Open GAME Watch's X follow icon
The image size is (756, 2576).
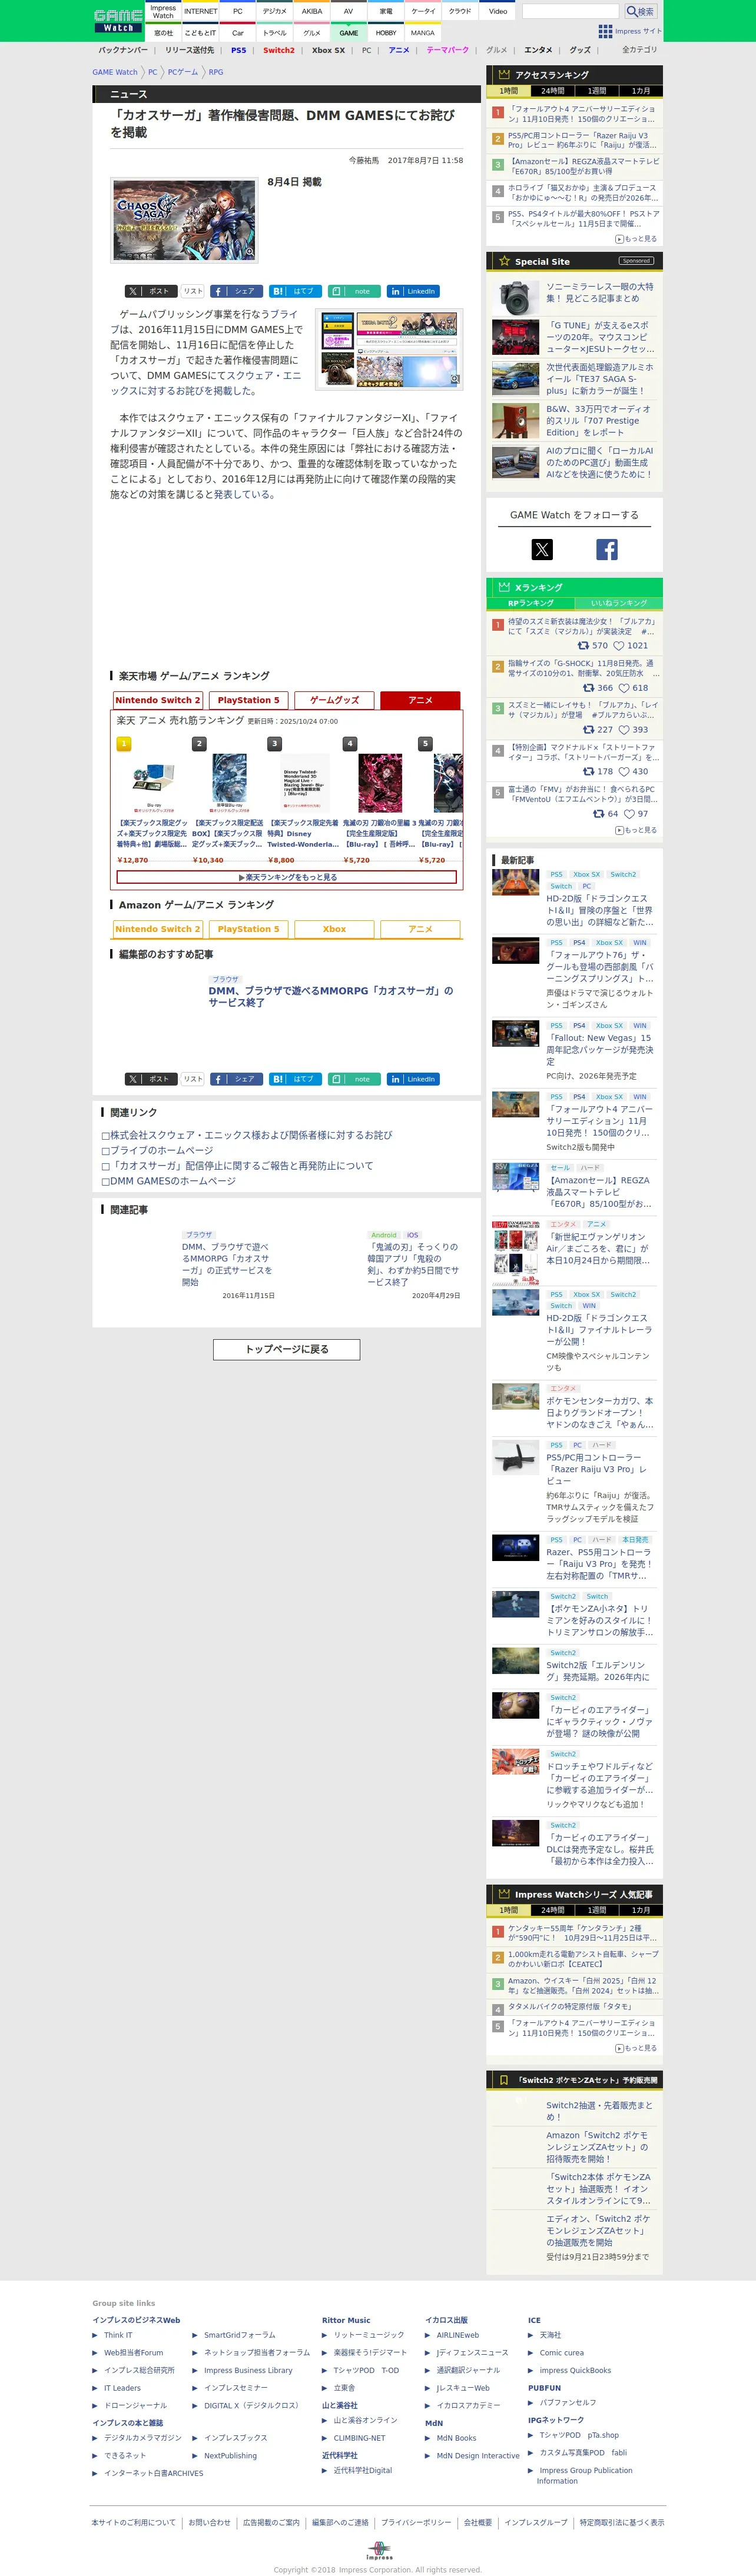coord(542,549)
